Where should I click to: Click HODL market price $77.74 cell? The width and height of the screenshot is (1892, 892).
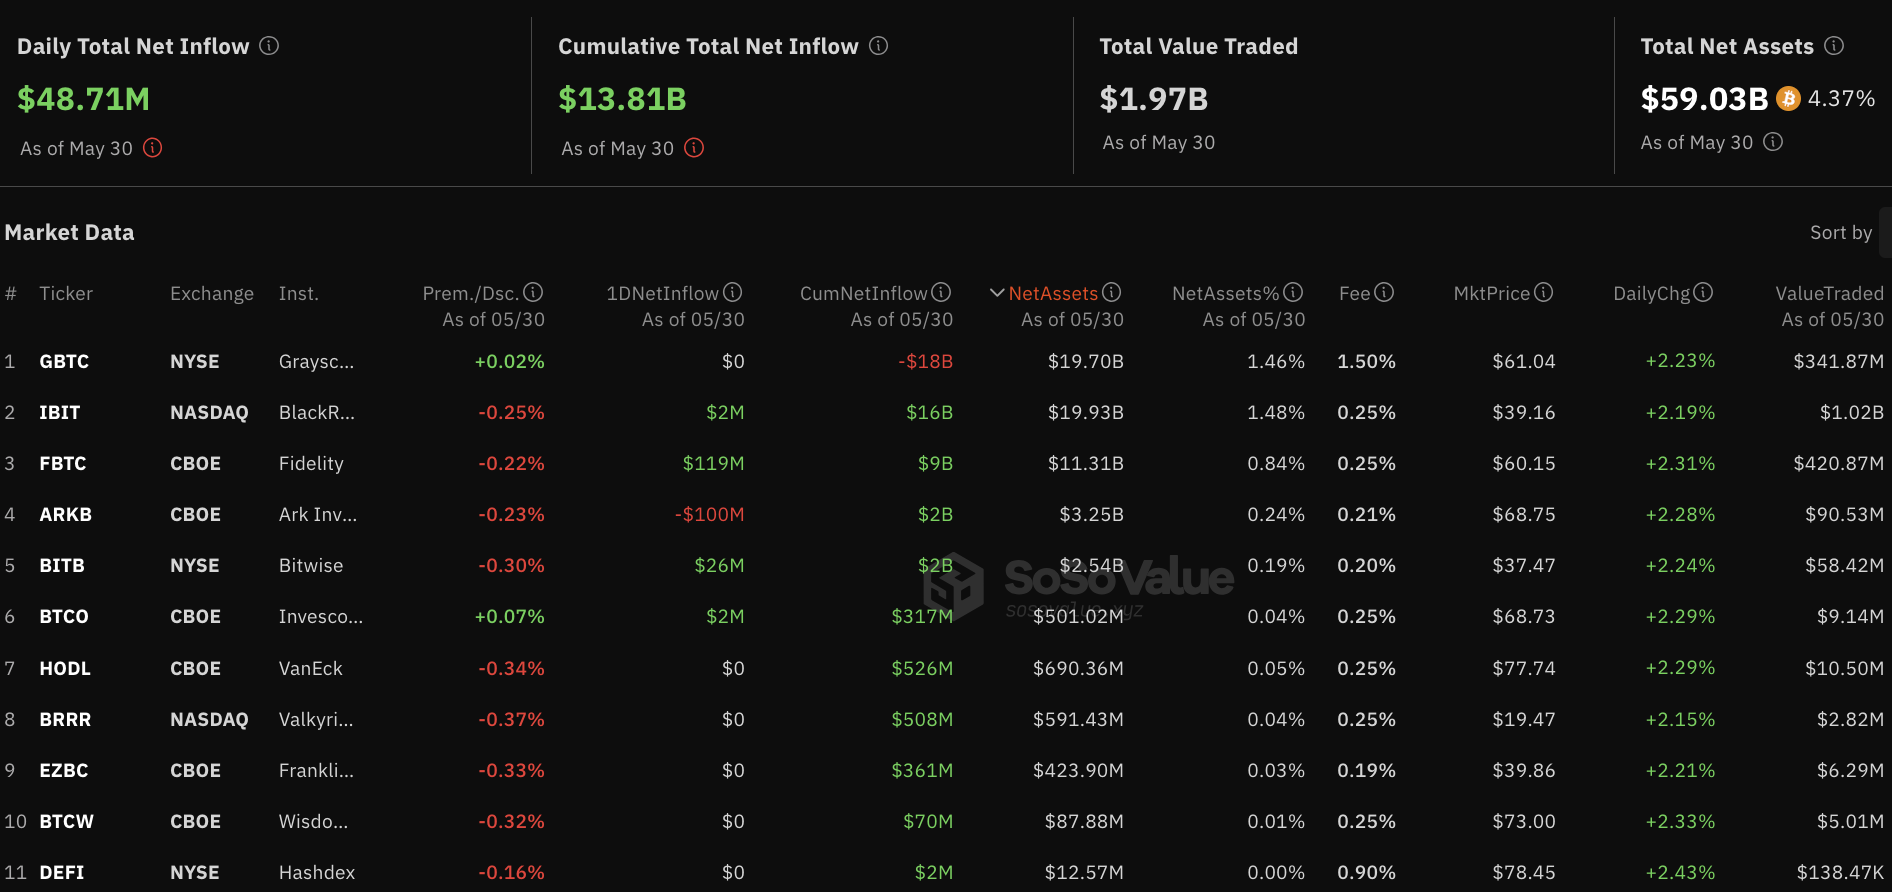click(1524, 668)
